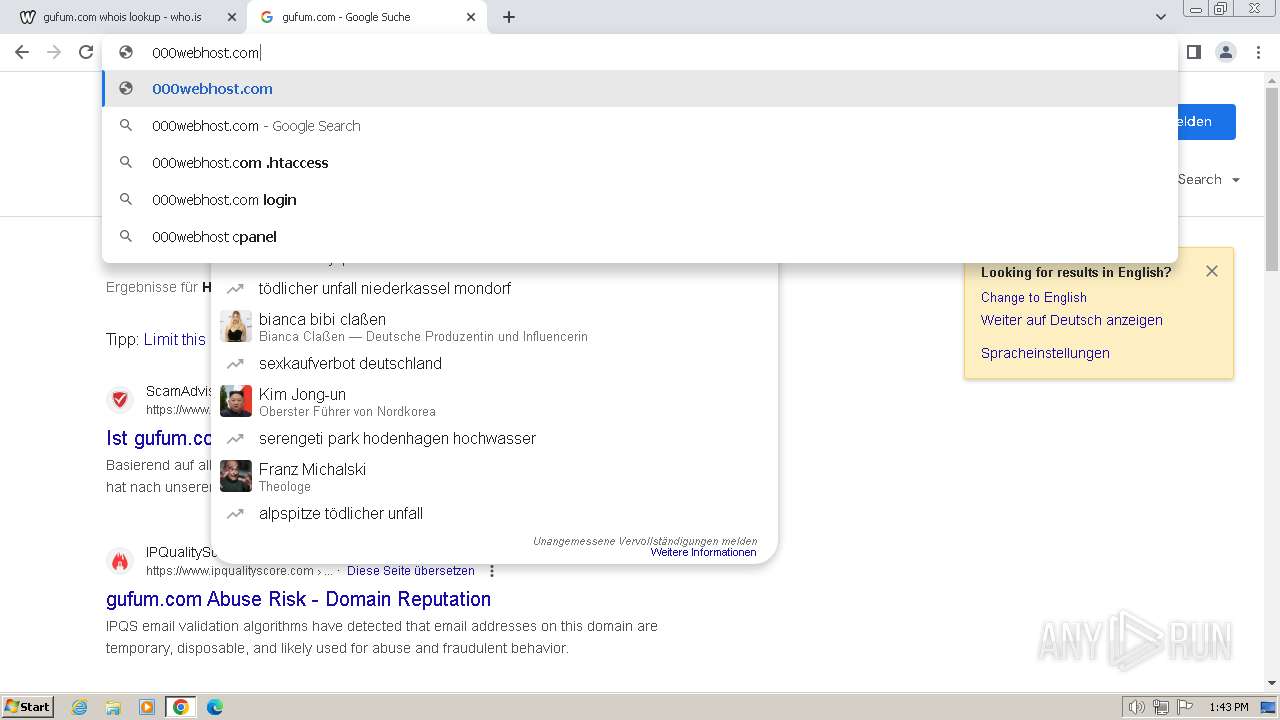Select '000webhost.com login' suggestion

640,200
